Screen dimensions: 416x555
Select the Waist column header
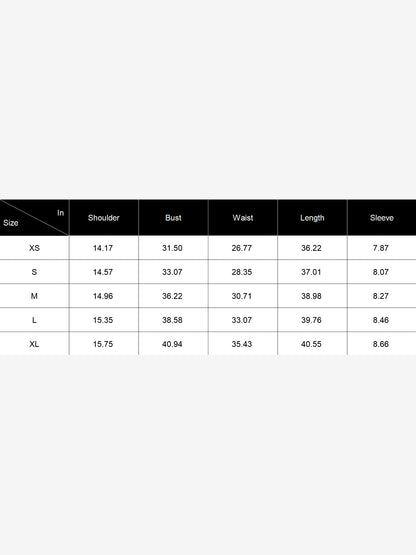(243, 218)
